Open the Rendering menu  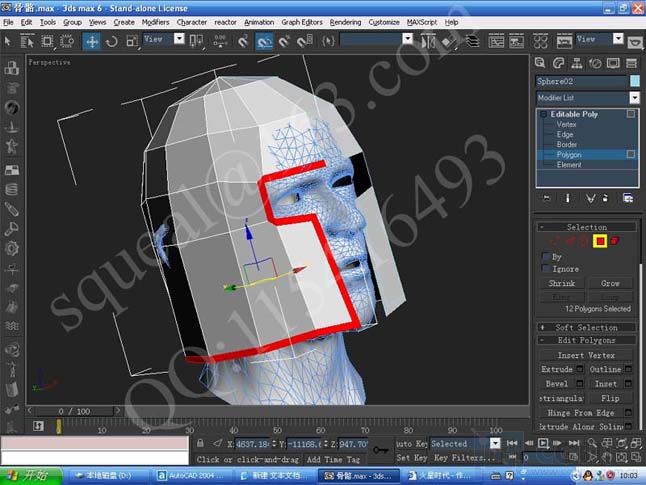[x=345, y=22]
